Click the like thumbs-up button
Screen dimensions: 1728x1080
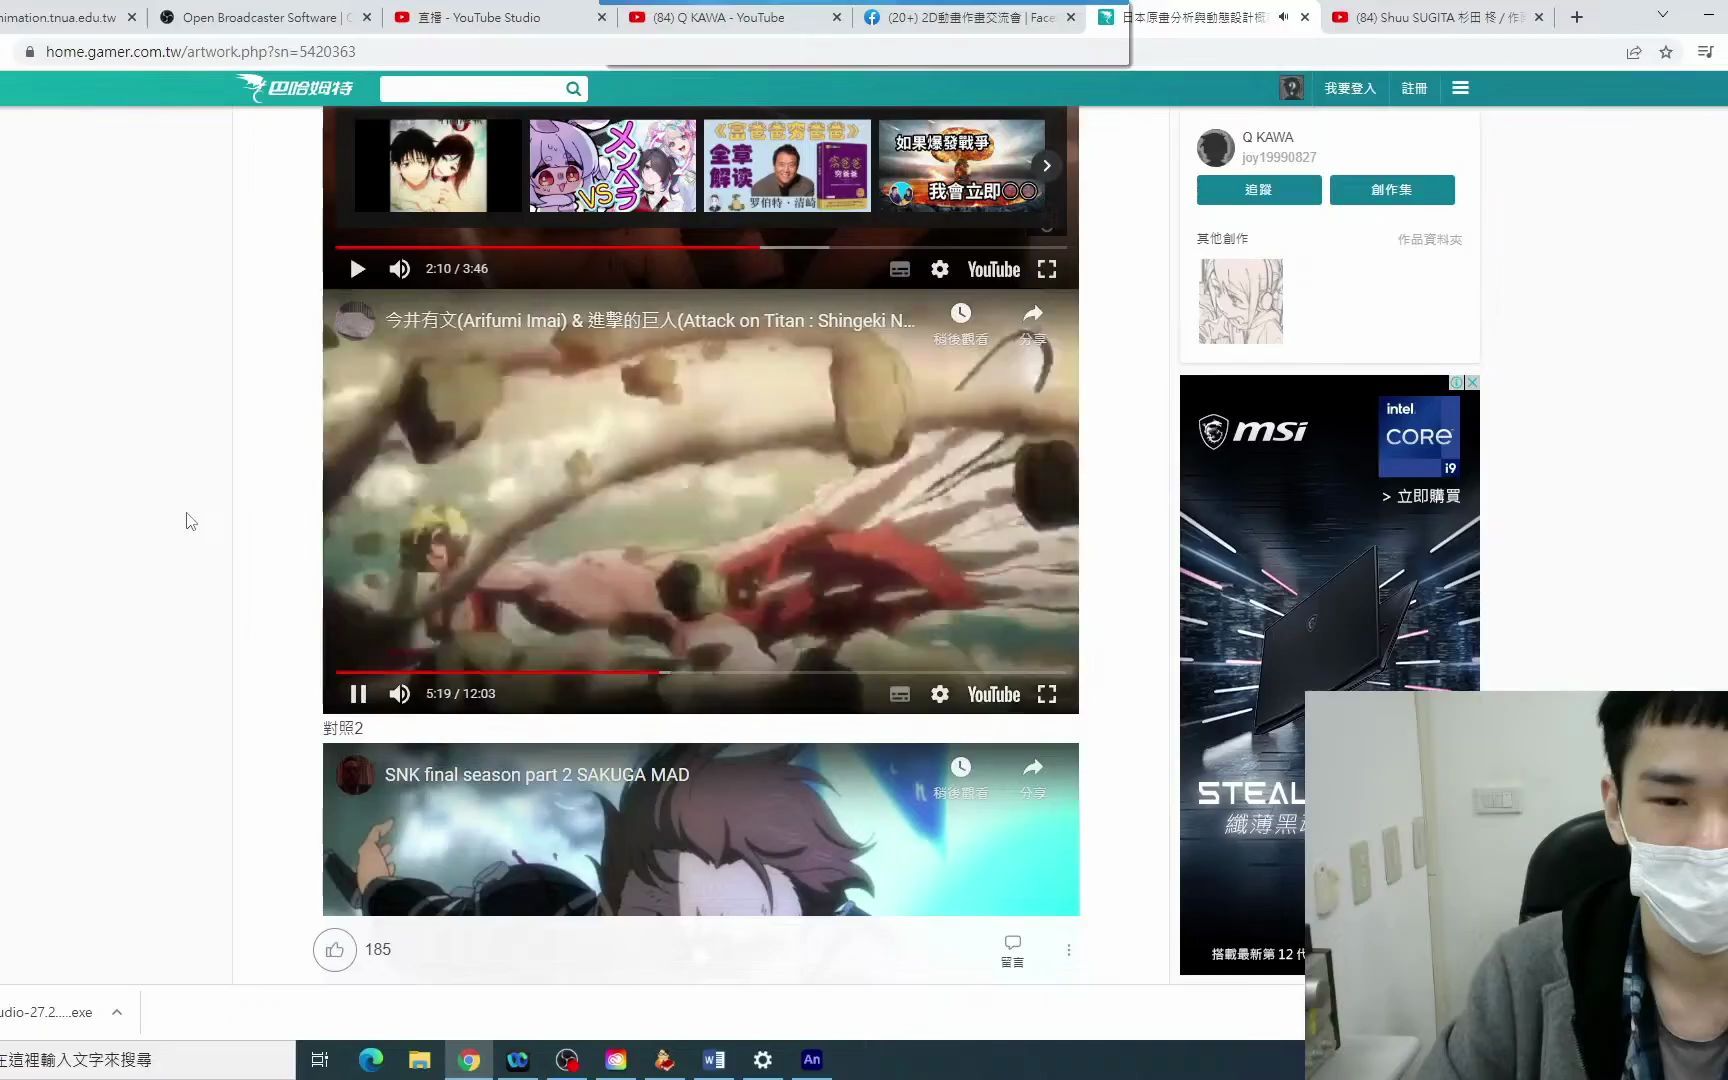[x=335, y=950]
